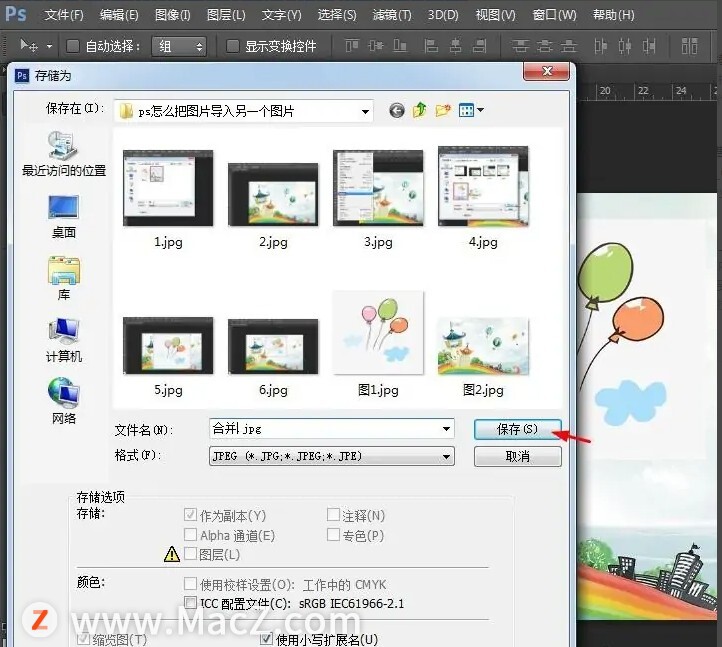Image resolution: width=722 pixels, height=647 pixels.
Task: Select the 4.jpg thumbnail
Action: coord(483,186)
